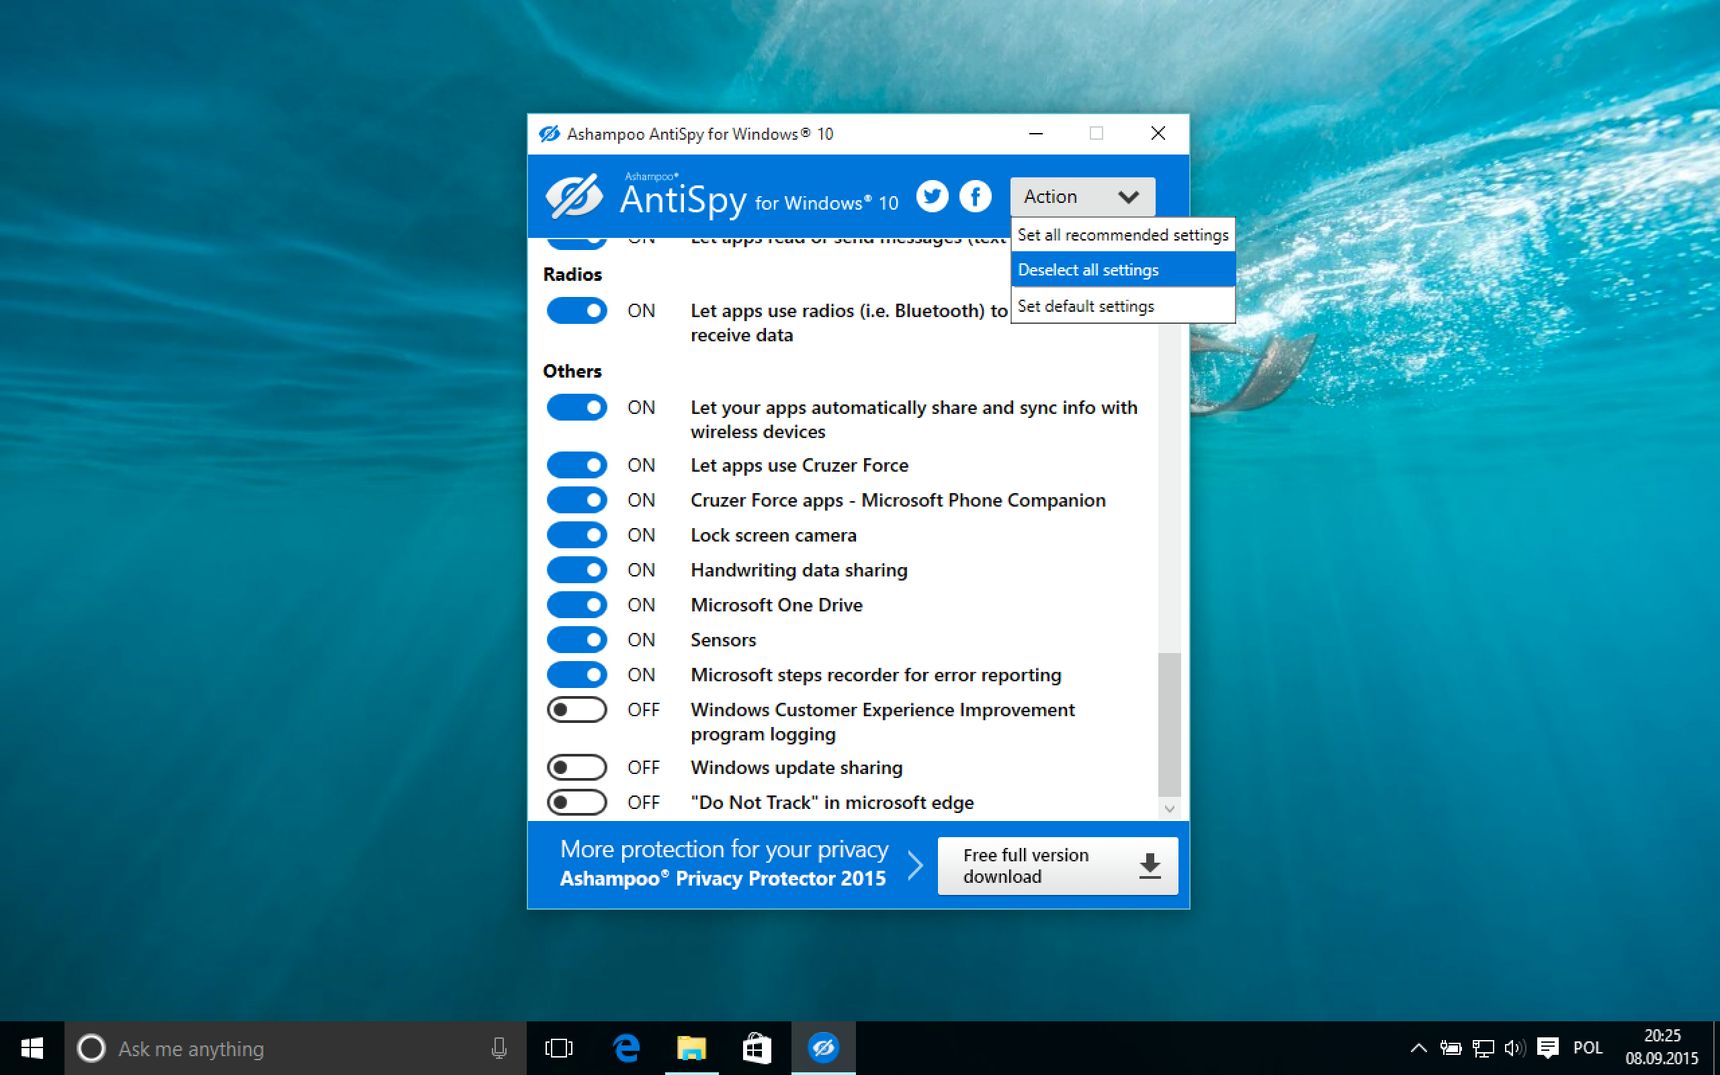Click the settings list scrollbar thumb

1169,724
